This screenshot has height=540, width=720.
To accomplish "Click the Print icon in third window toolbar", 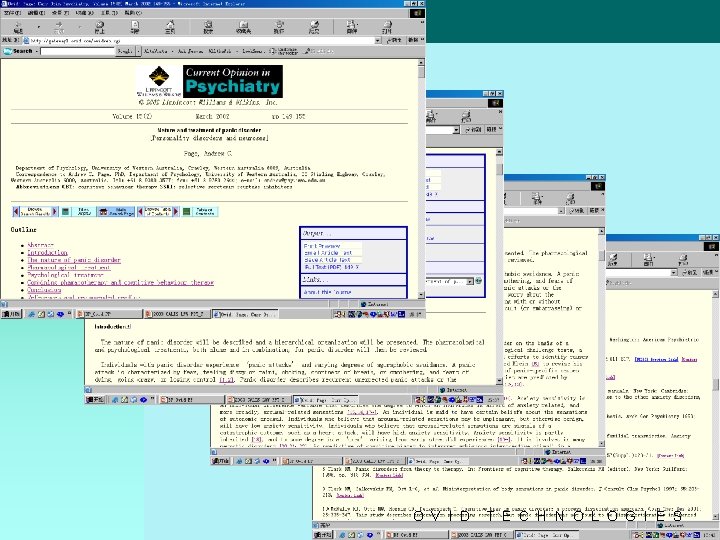I will (570, 198).
